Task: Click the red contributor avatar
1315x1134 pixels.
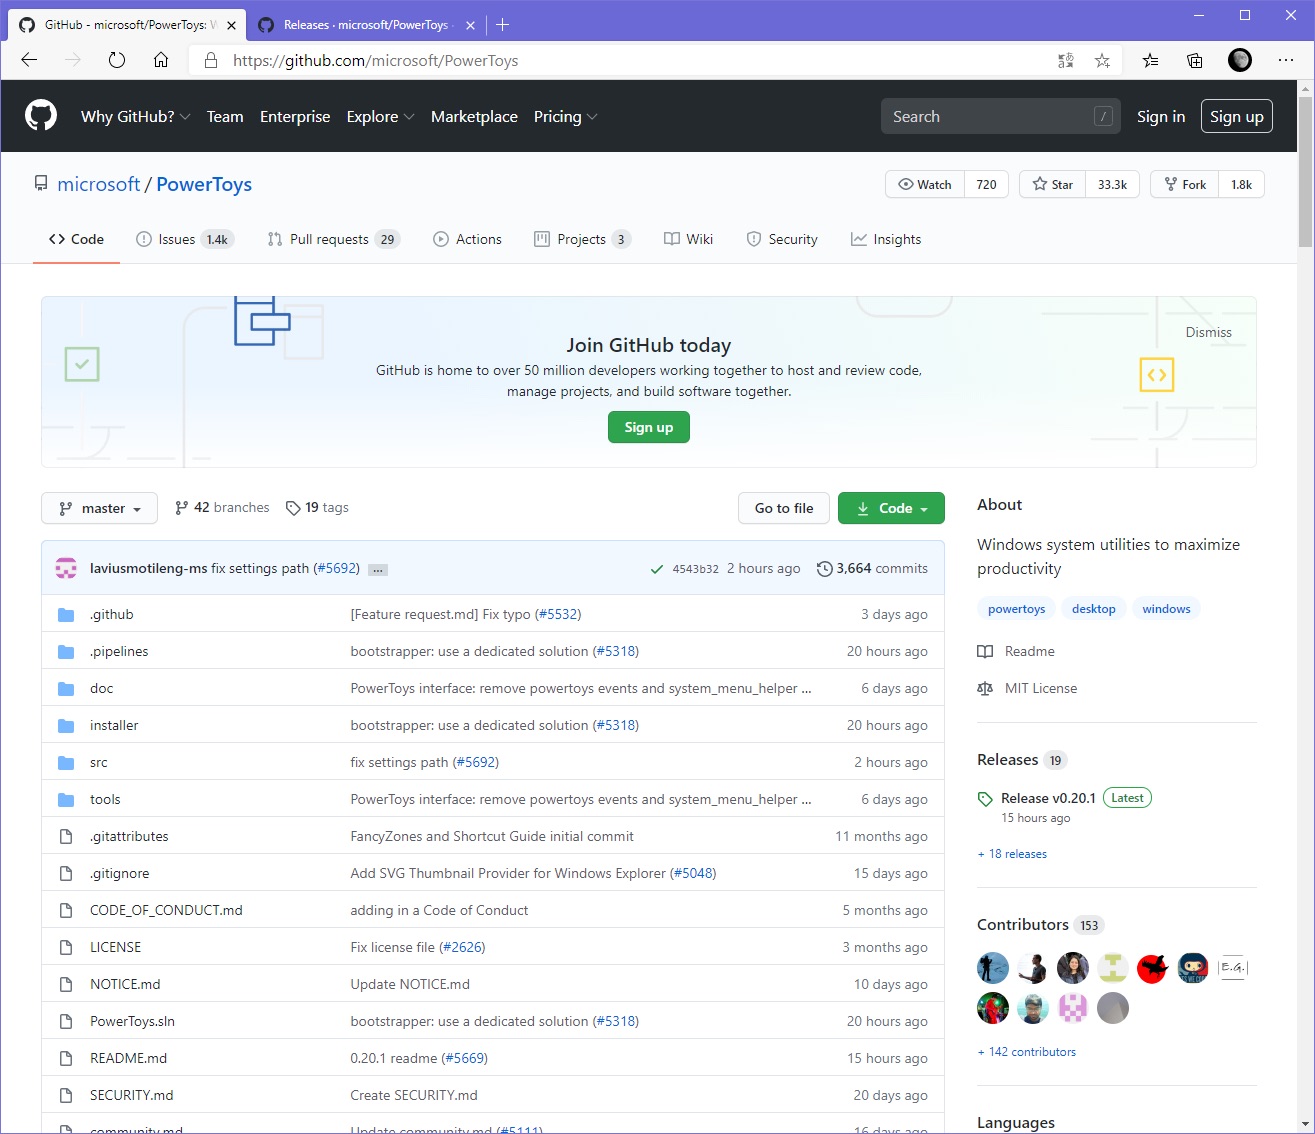Action: click(1153, 968)
